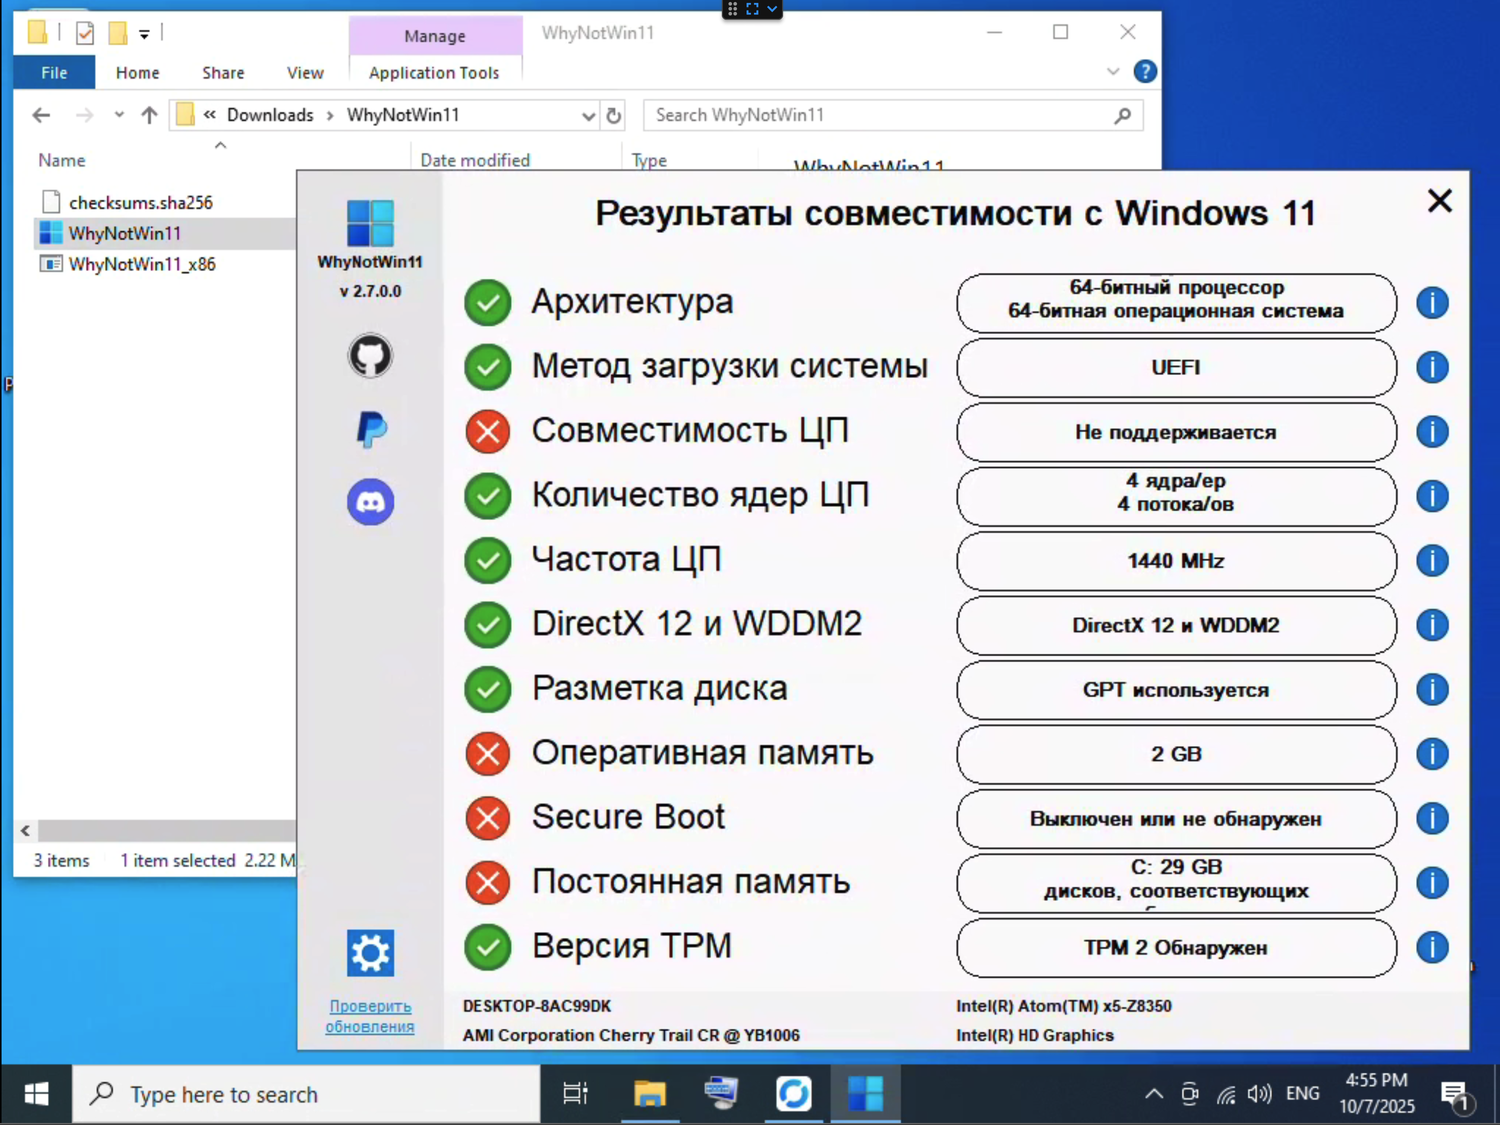
Task: Open the Discord server icon
Action: click(x=370, y=502)
